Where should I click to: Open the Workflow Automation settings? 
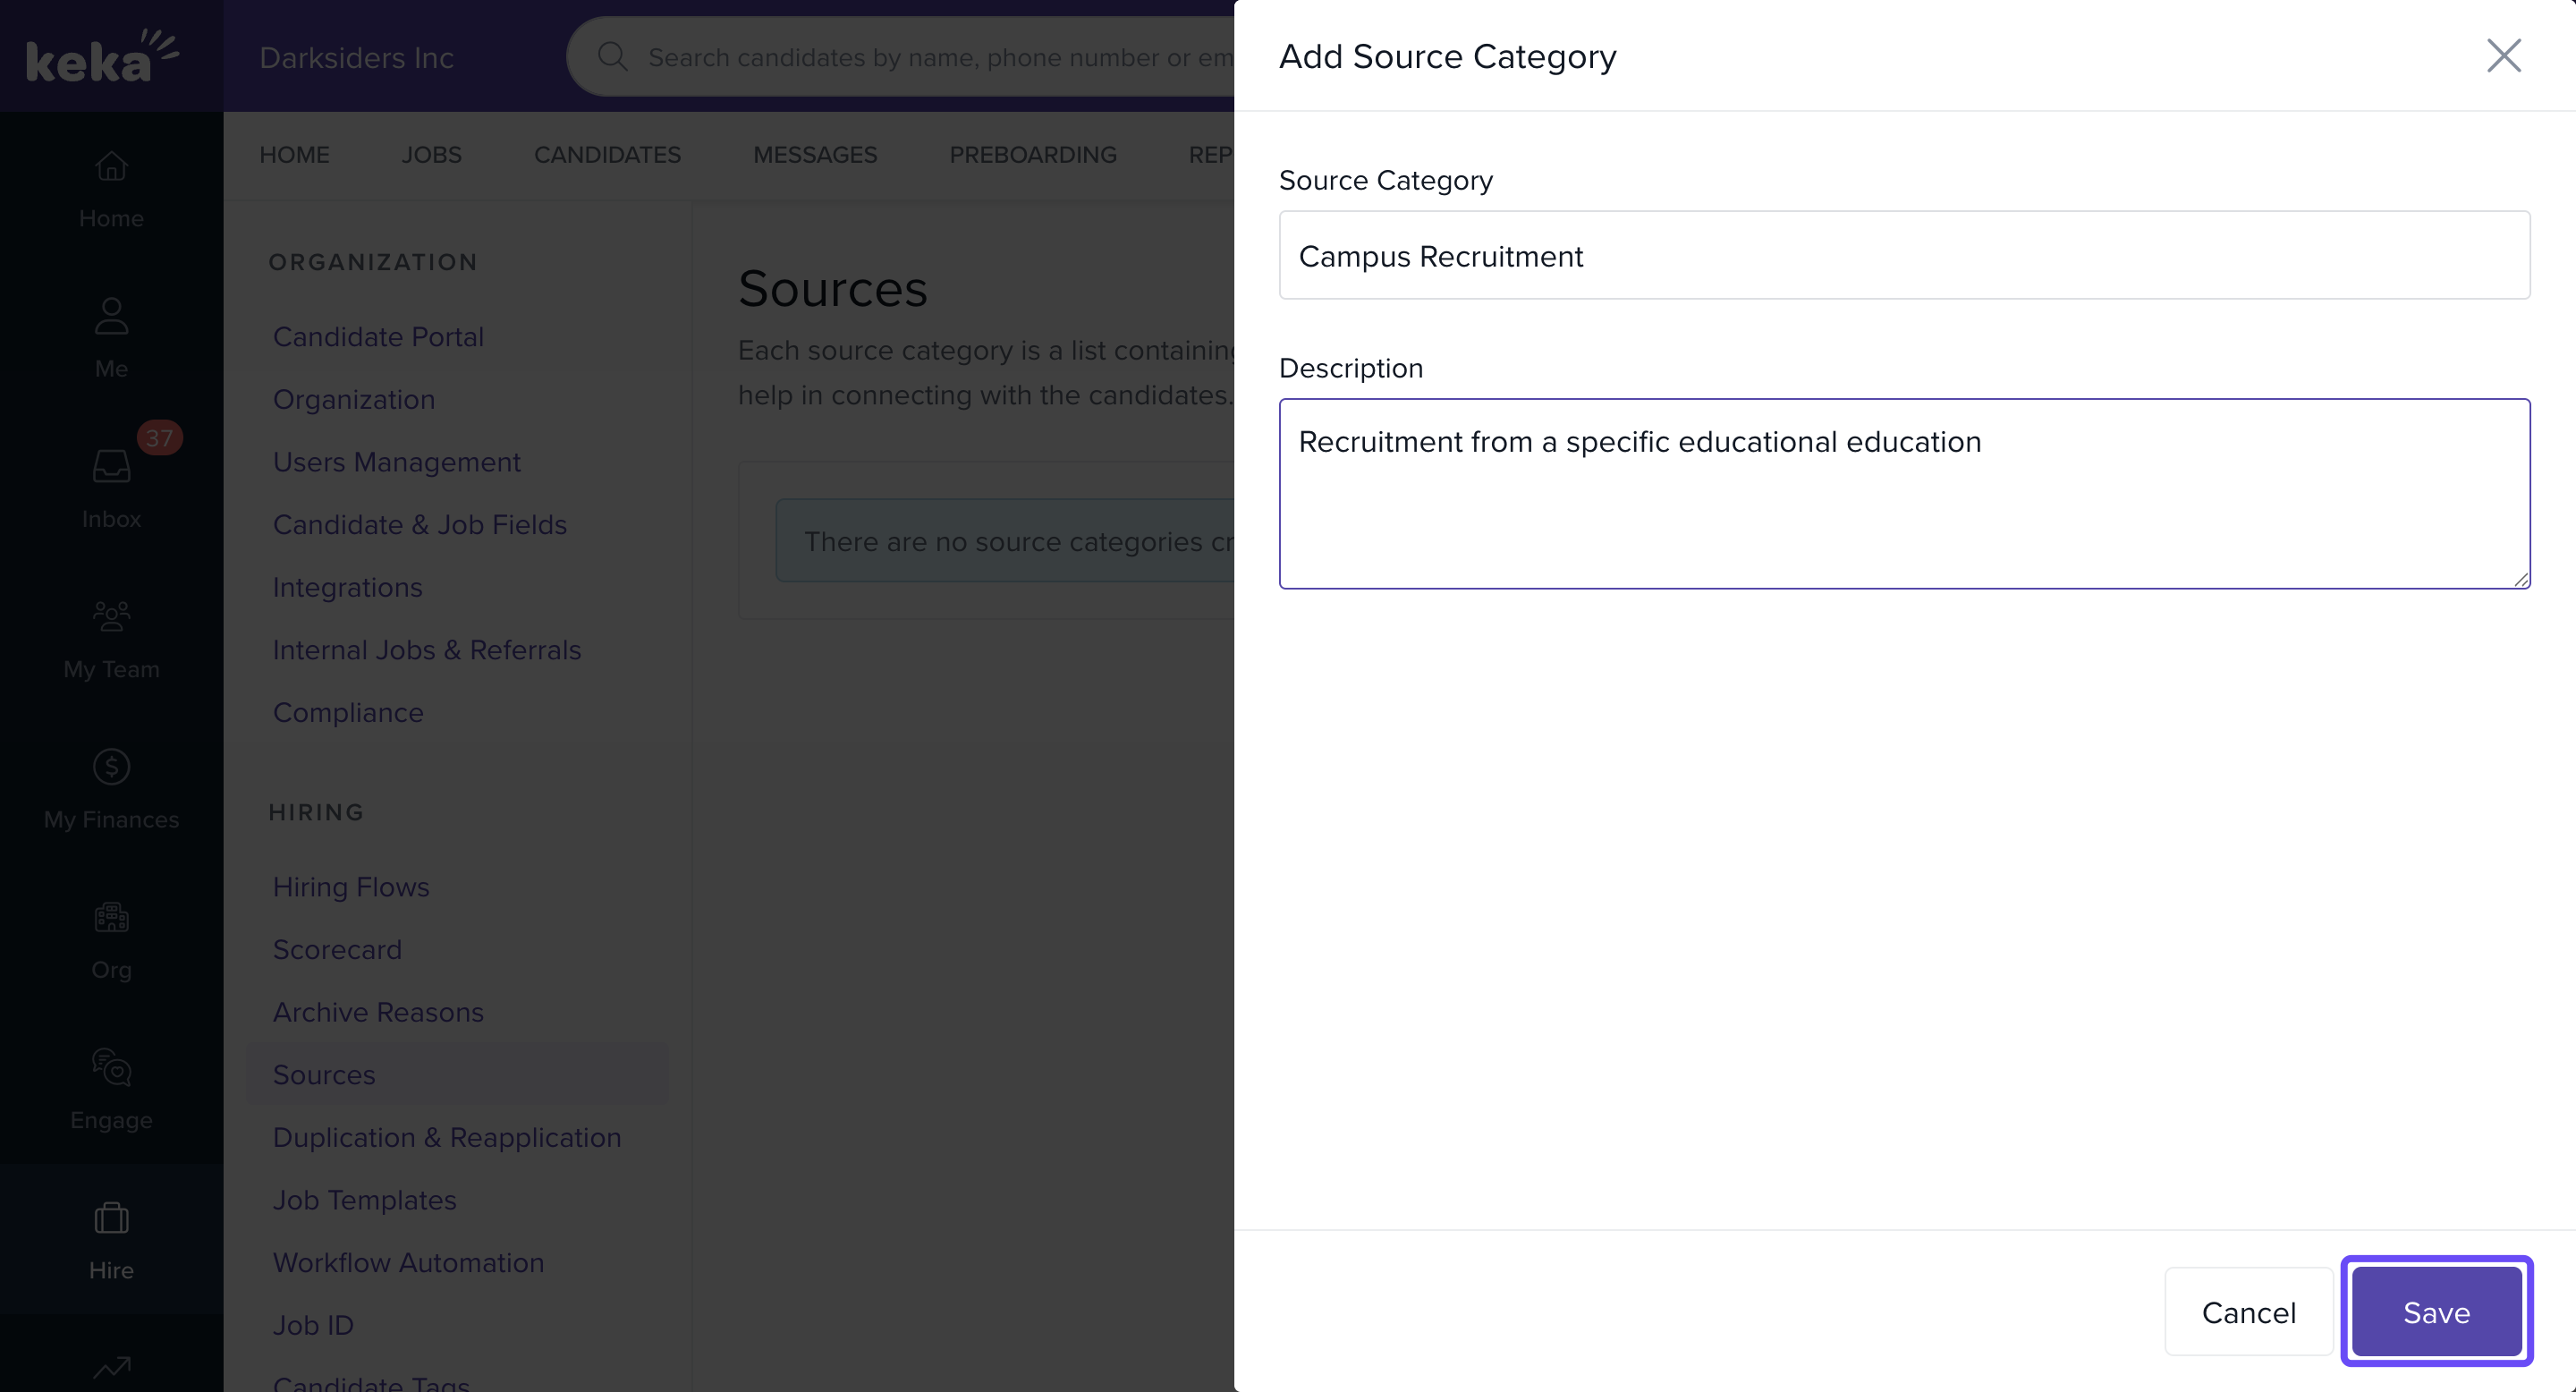(408, 1262)
